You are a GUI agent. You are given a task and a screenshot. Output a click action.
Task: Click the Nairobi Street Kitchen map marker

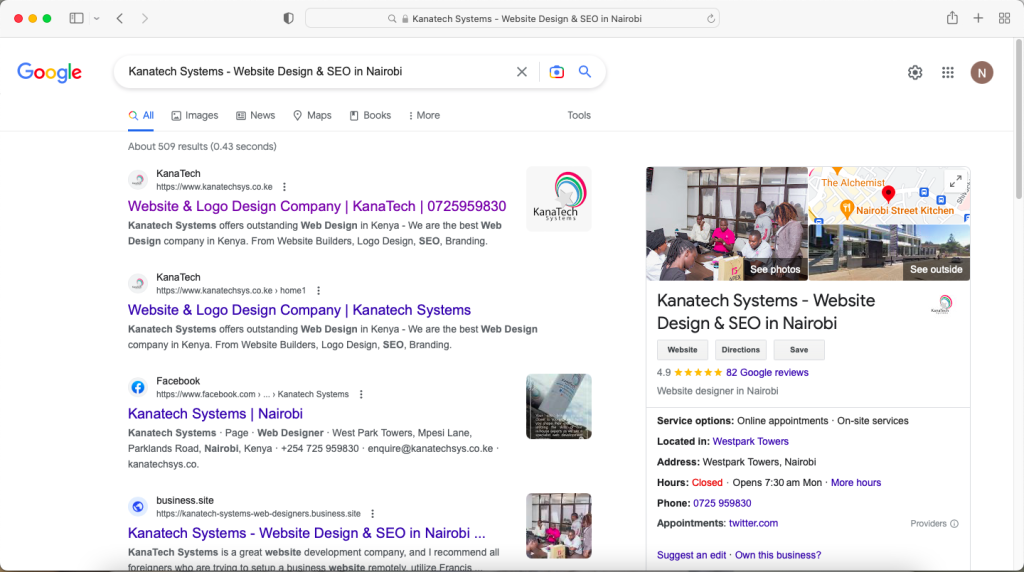point(846,210)
